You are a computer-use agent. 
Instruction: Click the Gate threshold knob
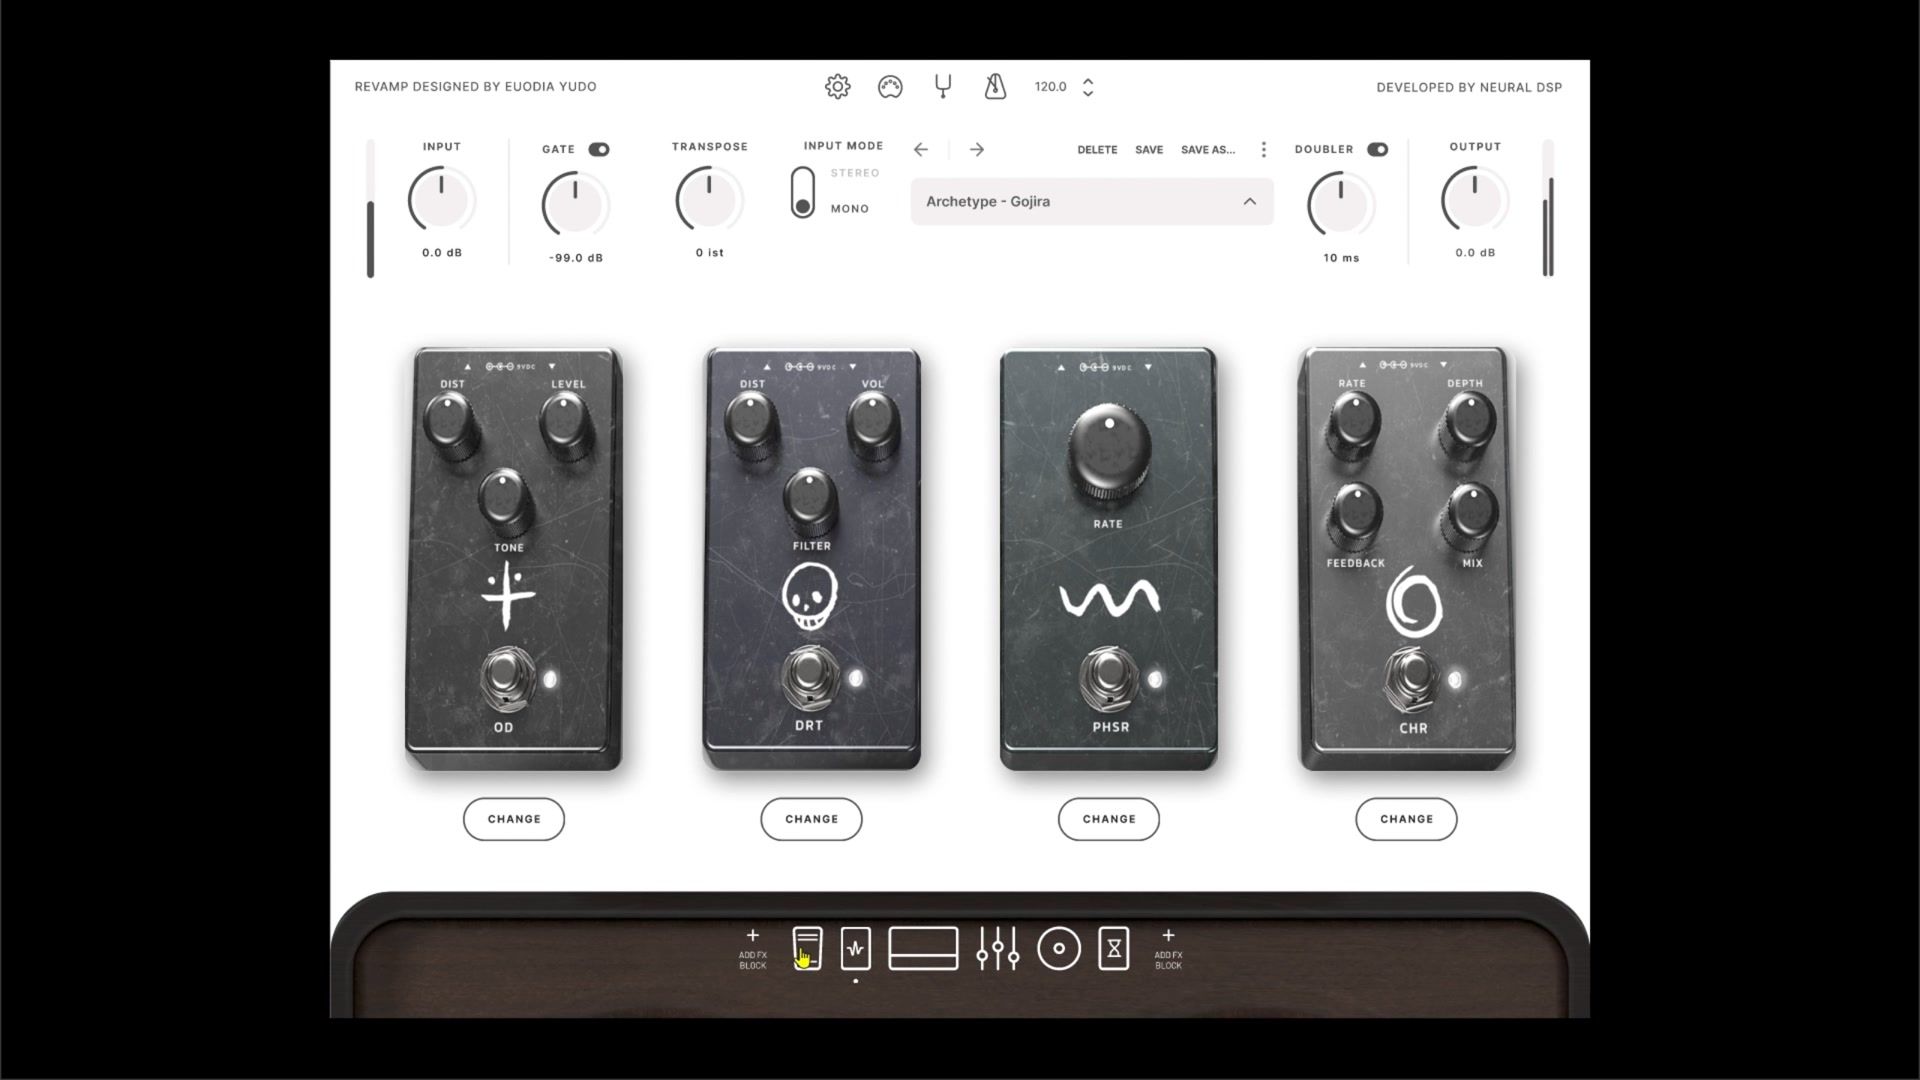point(575,205)
